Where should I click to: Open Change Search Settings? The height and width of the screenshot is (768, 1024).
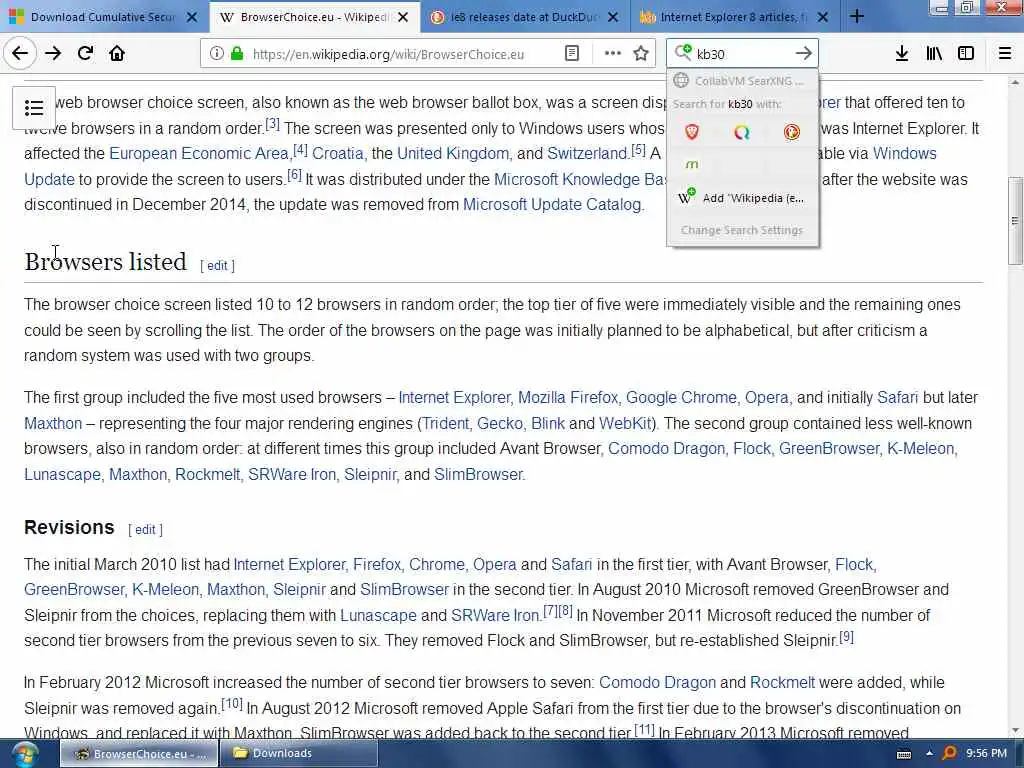coord(743,230)
